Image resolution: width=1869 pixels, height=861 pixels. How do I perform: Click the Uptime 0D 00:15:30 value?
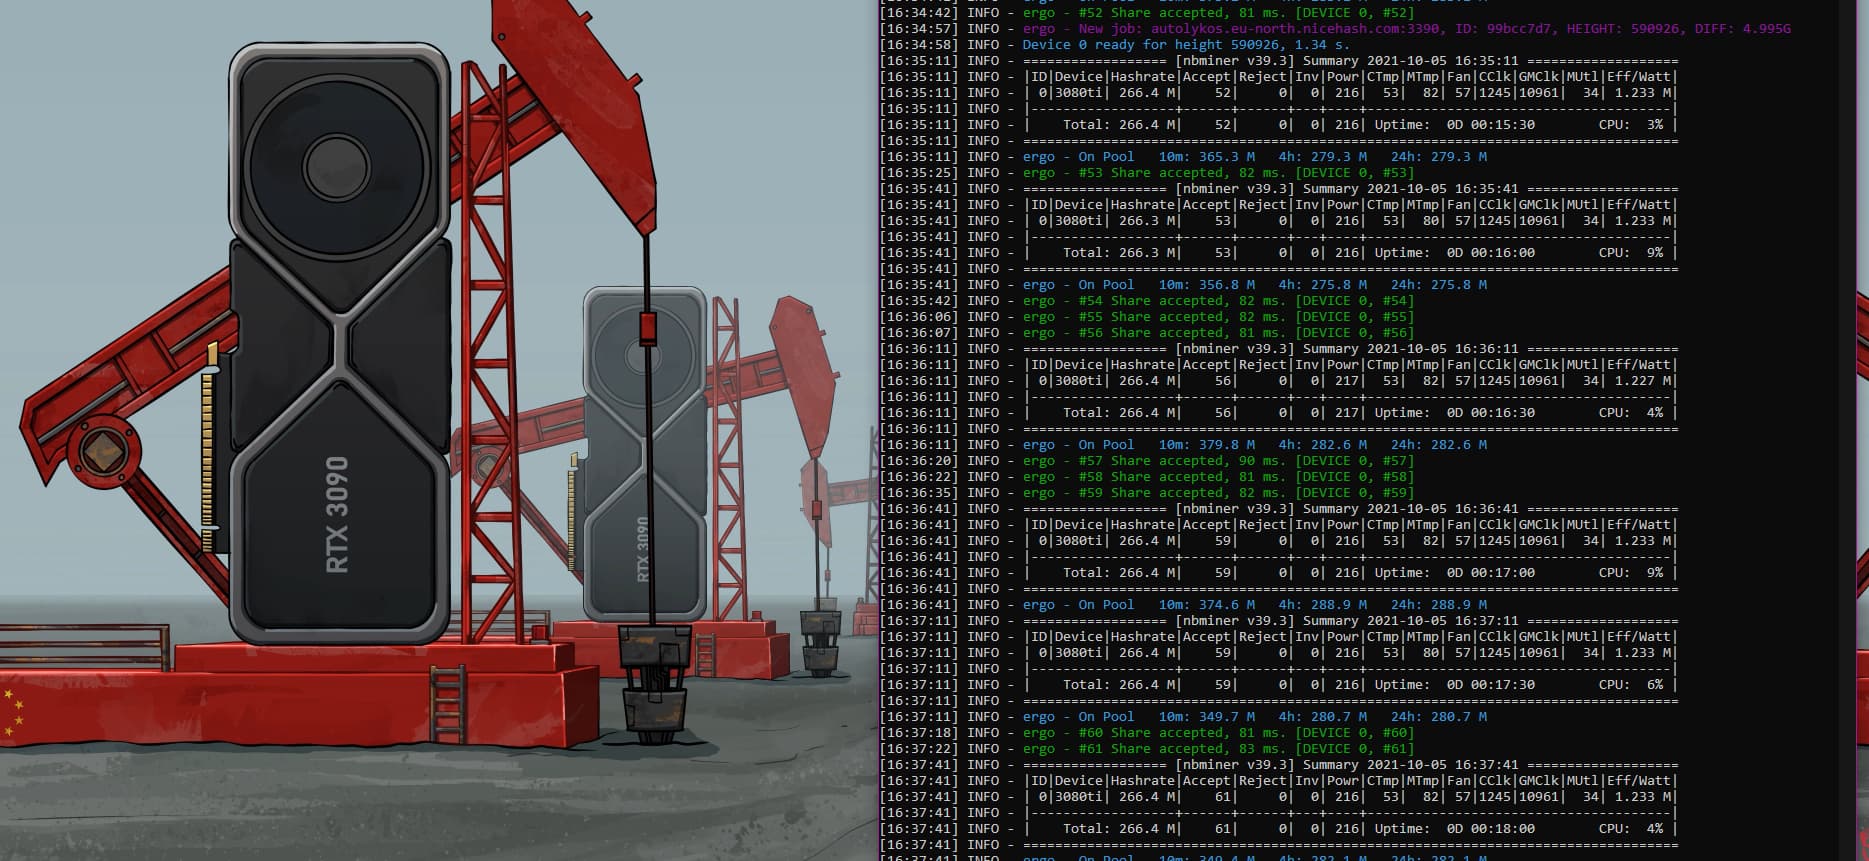point(1455,125)
